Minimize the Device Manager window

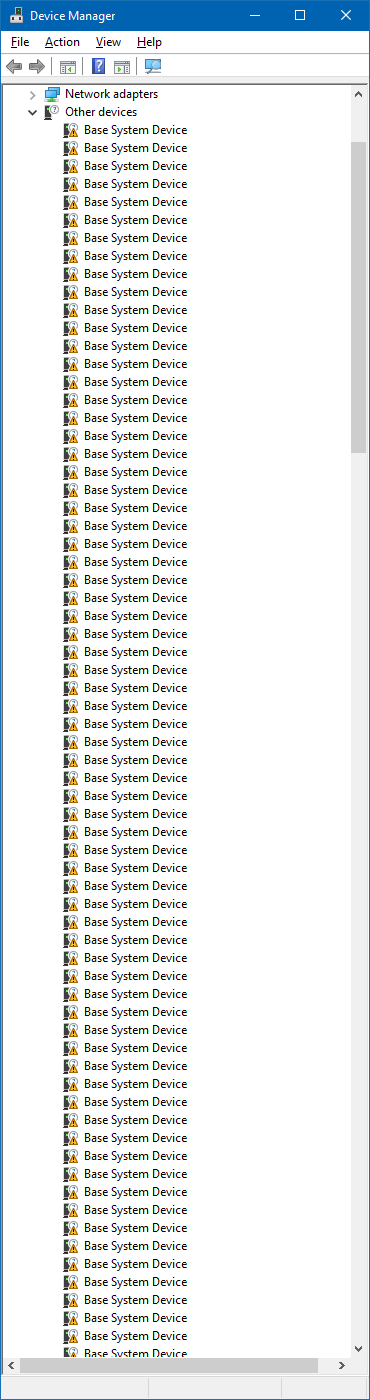pos(255,16)
